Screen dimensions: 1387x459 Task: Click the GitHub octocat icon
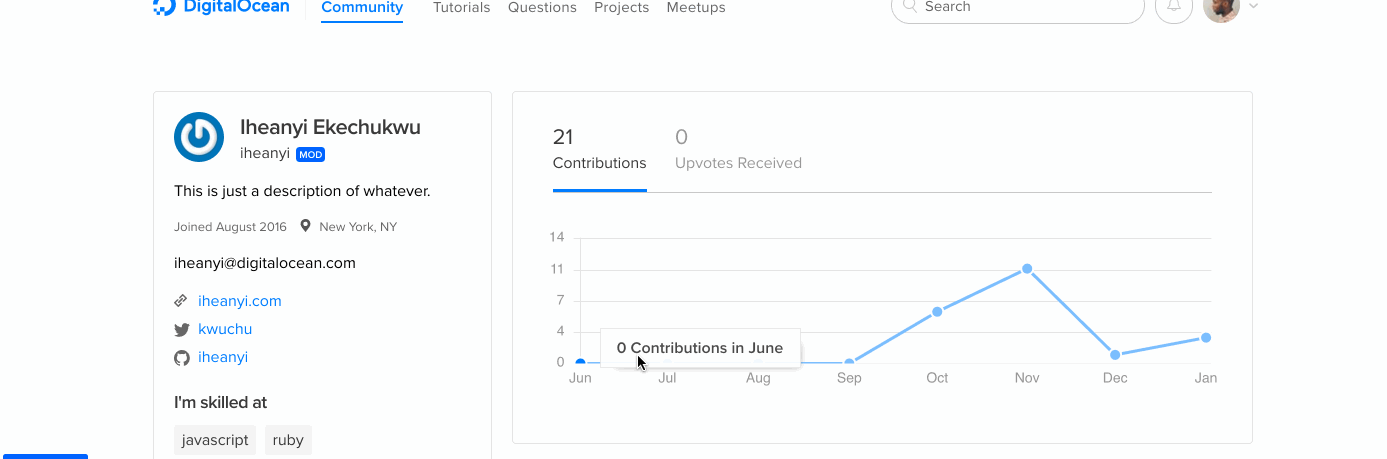pyautogui.click(x=182, y=358)
